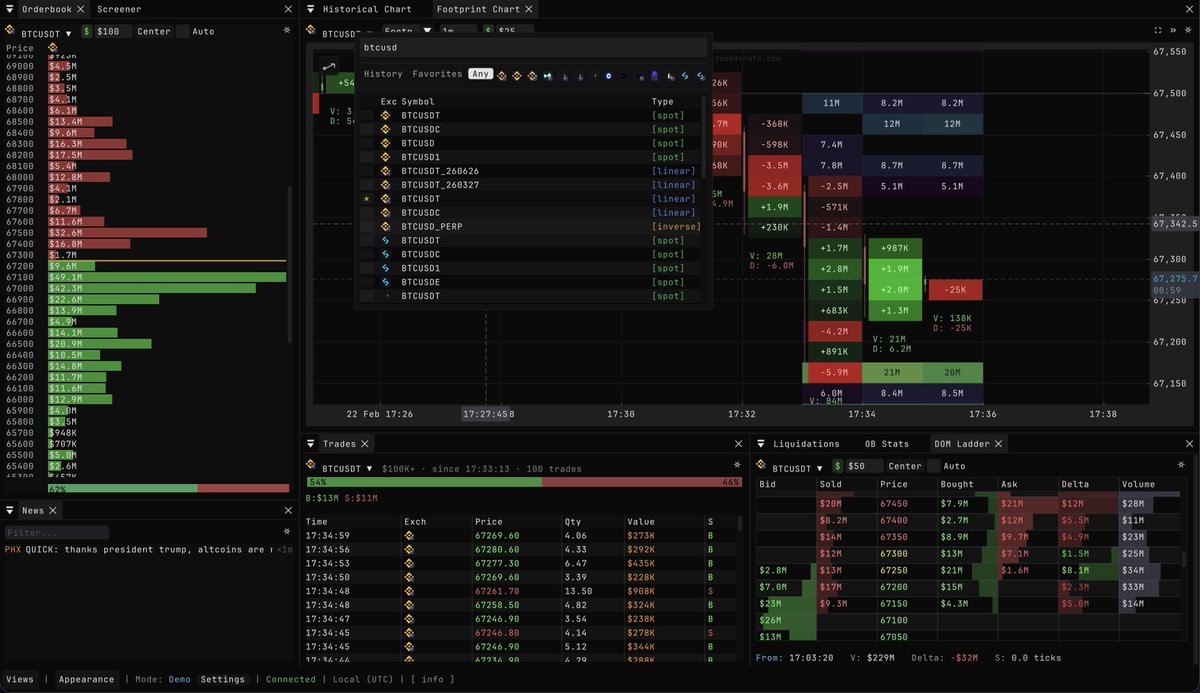1200x693 pixels.
Task: Tick favorite box for BTCUSD_PERP
Action: [x=367, y=227]
